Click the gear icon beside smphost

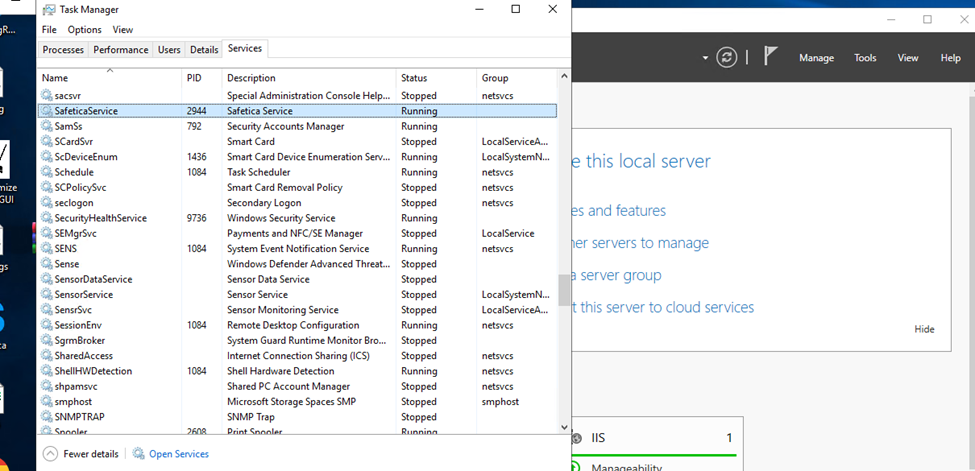tap(47, 401)
